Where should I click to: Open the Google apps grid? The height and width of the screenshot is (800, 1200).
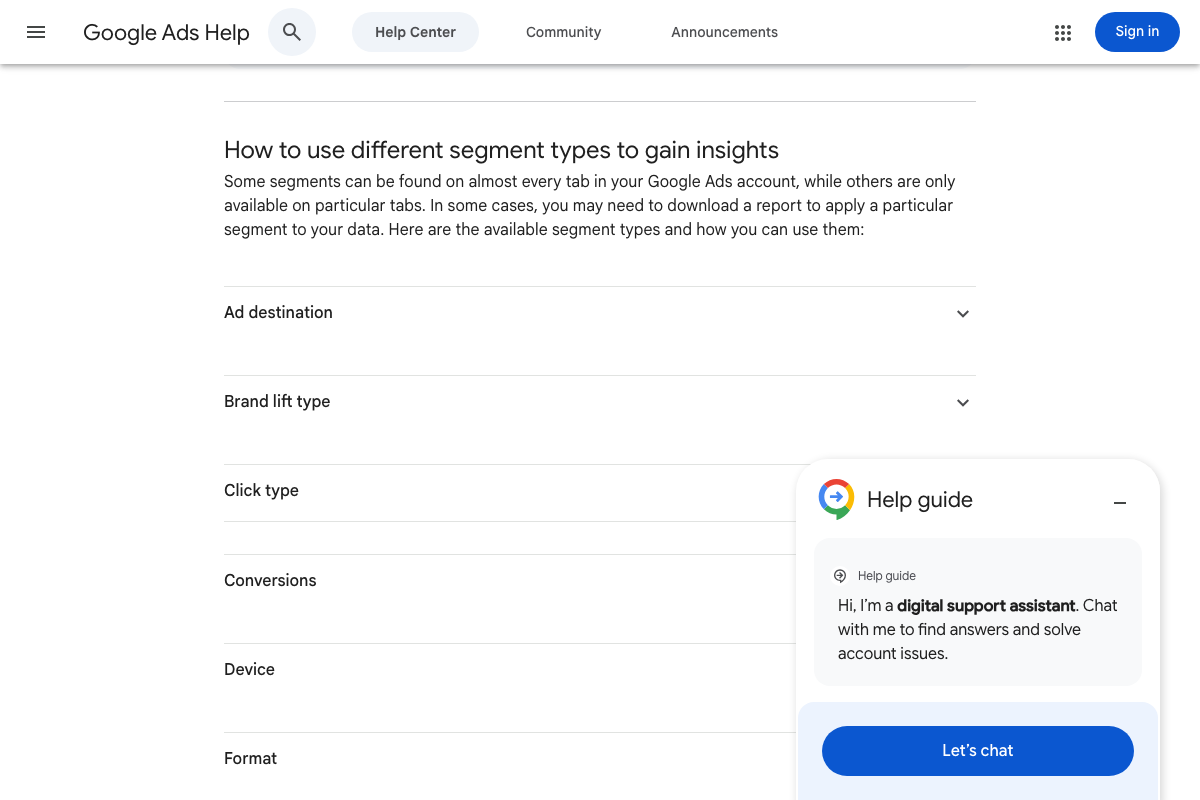pyautogui.click(x=1063, y=32)
